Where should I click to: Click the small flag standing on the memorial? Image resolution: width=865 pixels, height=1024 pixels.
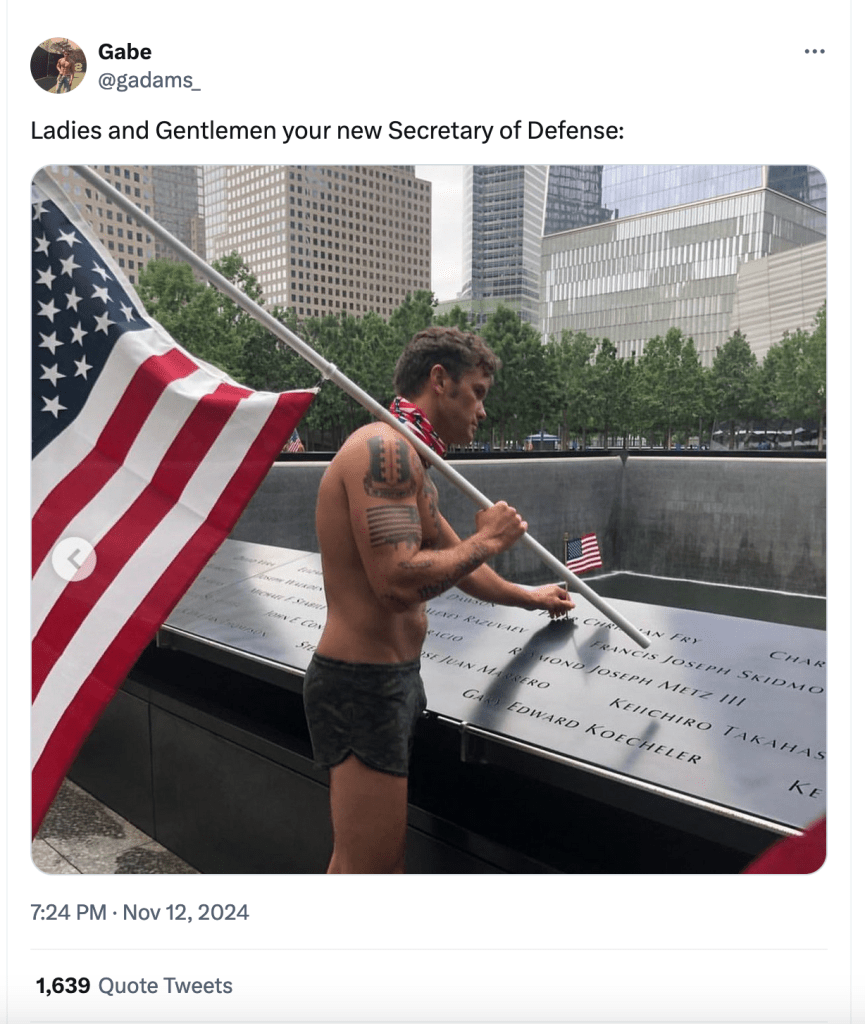point(582,553)
